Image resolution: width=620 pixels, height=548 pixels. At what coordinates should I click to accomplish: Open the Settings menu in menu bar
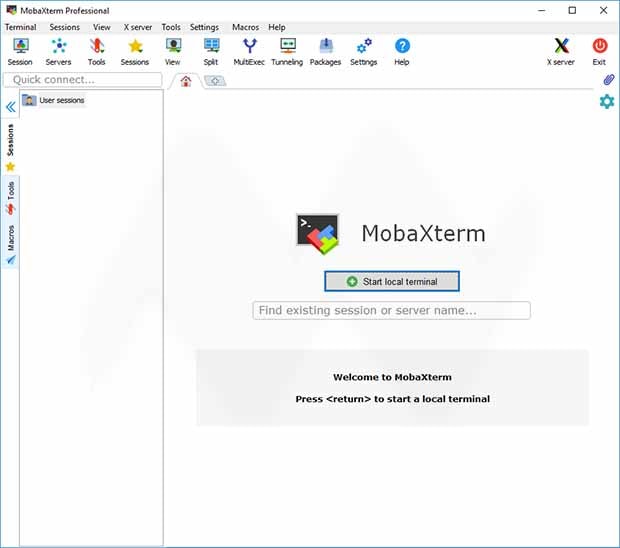pyautogui.click(x=204, y=27)
